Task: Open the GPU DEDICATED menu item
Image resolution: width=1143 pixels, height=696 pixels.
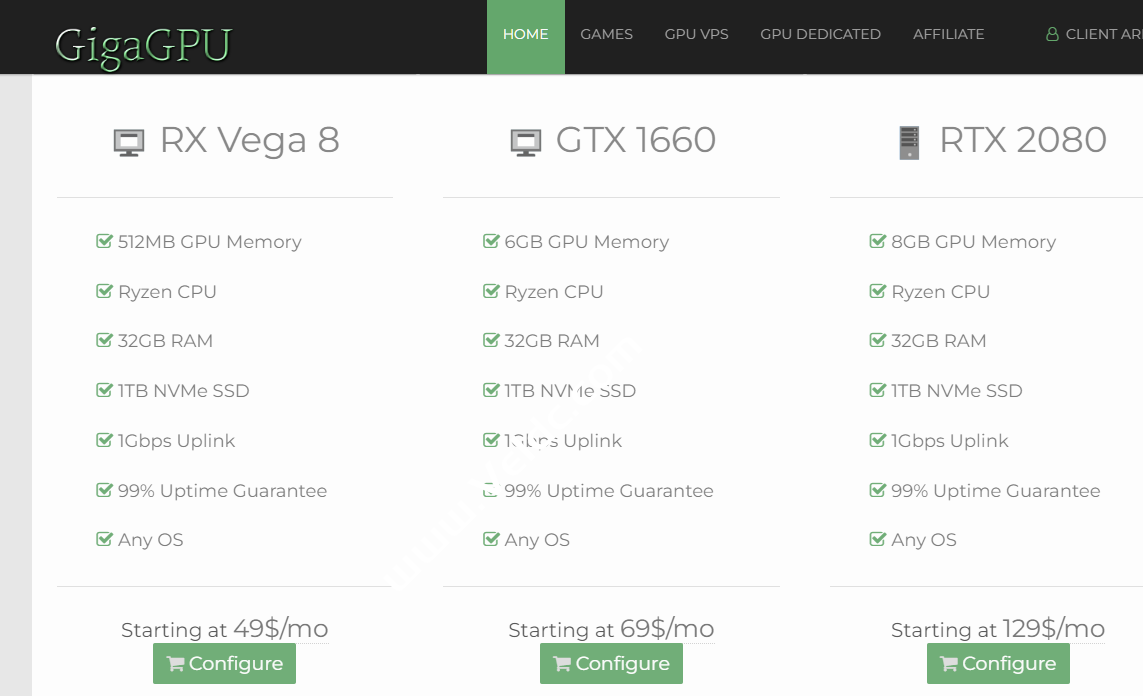Action: [x=820, y=33]
